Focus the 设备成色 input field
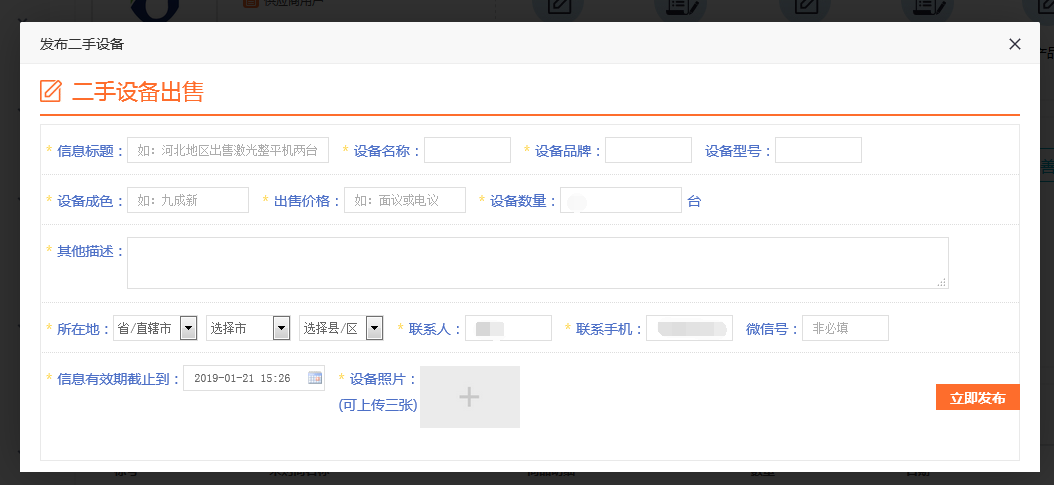 [x=188, y=200]
